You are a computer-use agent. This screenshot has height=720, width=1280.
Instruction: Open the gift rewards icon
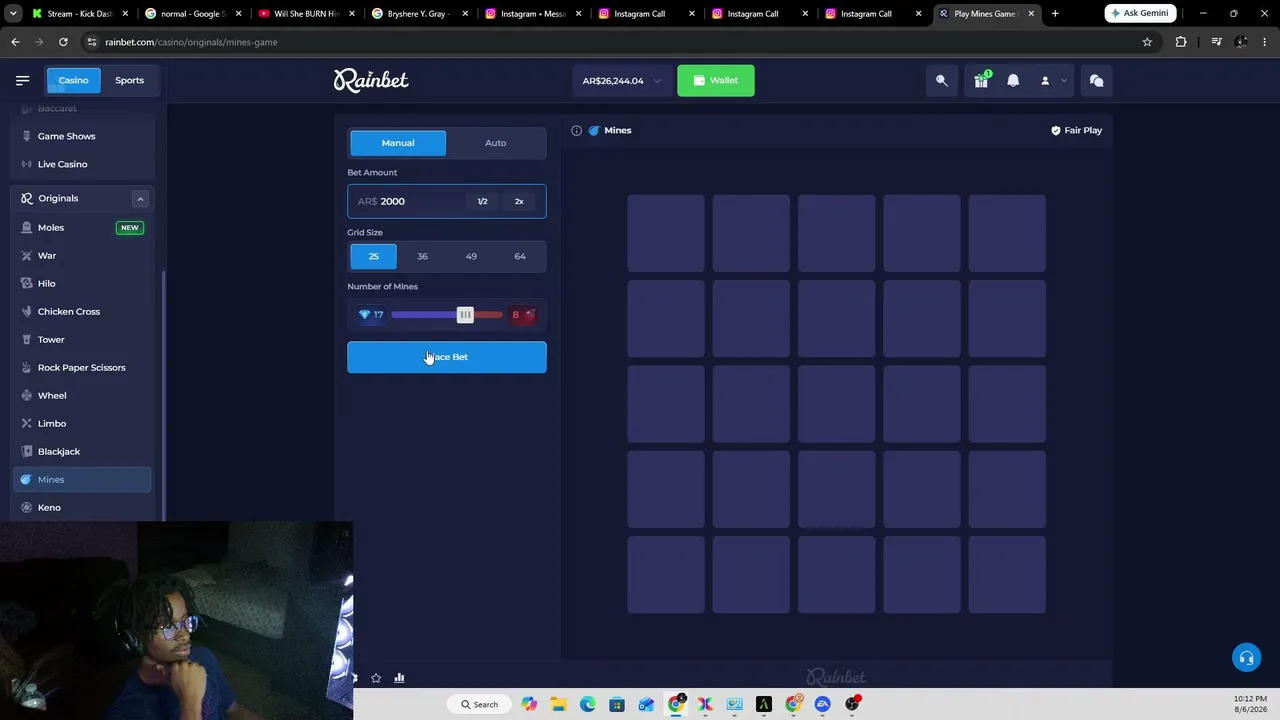click(981, 81)
